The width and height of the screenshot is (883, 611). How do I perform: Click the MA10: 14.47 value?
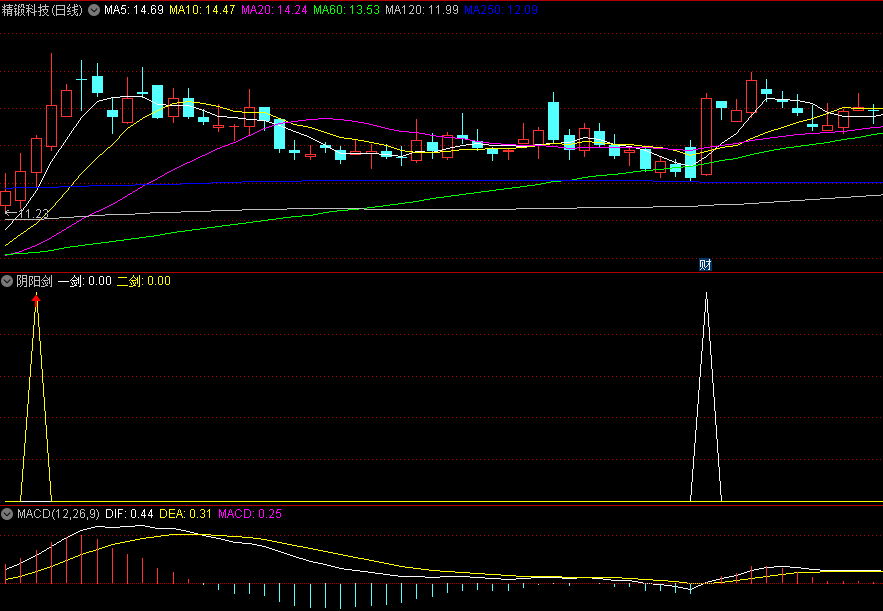(202, 10)
